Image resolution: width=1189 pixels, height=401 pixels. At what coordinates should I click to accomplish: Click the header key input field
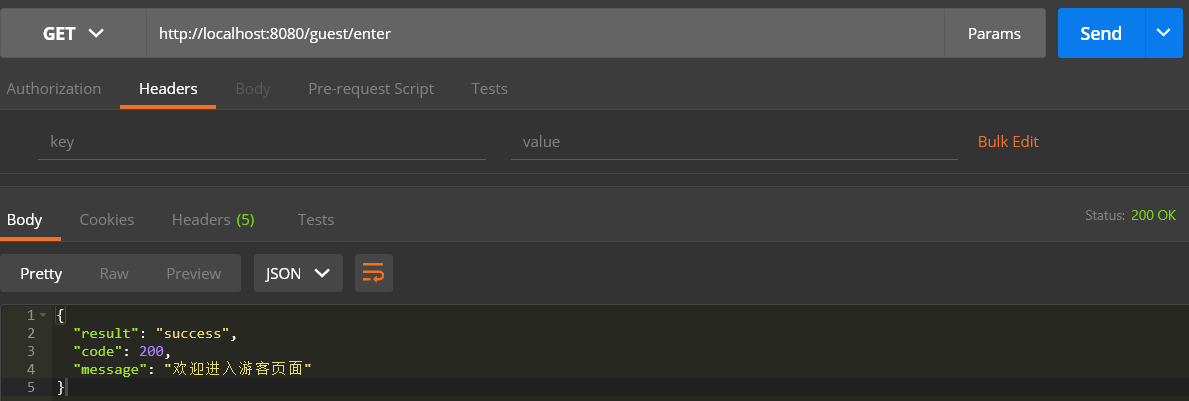[x=262, y=142]
